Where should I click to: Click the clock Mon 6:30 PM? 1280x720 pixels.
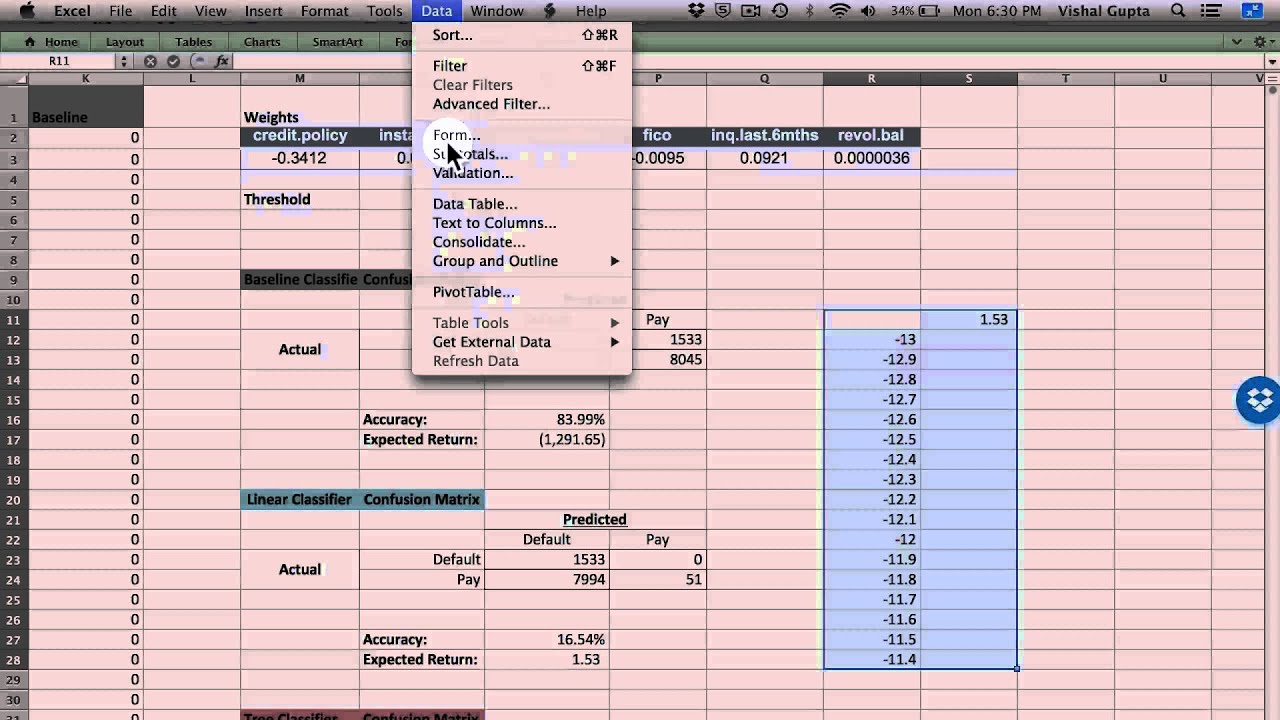(997, 11)
